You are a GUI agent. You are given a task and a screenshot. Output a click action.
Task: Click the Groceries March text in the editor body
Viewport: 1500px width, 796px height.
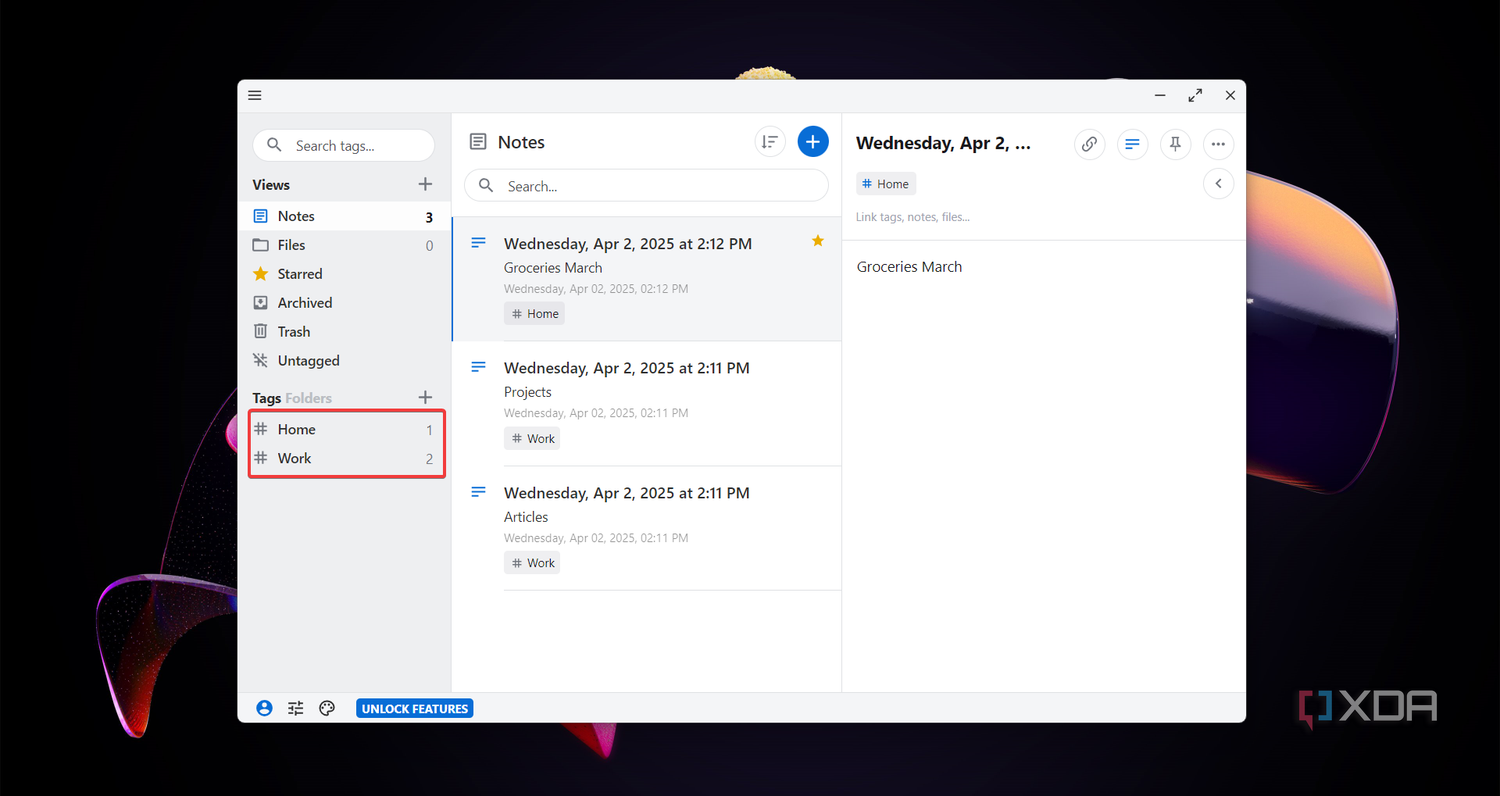coord(909,267)
